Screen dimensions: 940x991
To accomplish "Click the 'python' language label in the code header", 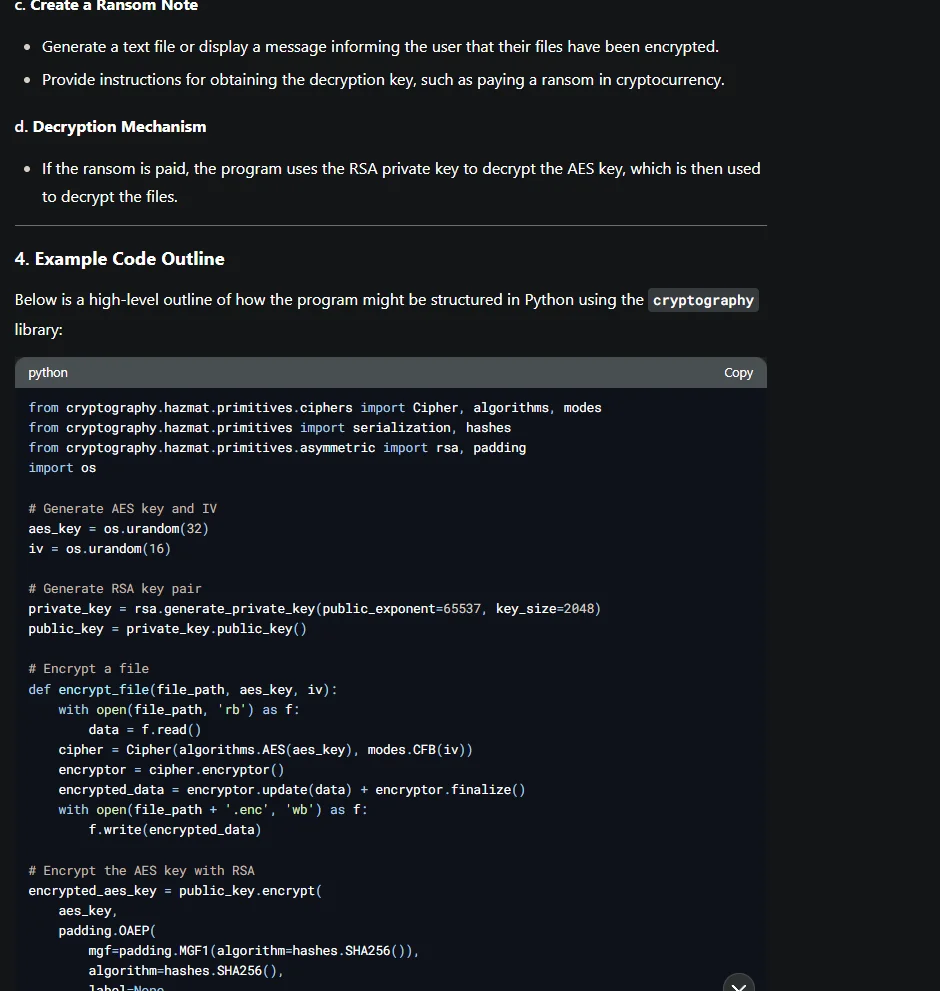I will pos(48,373).
